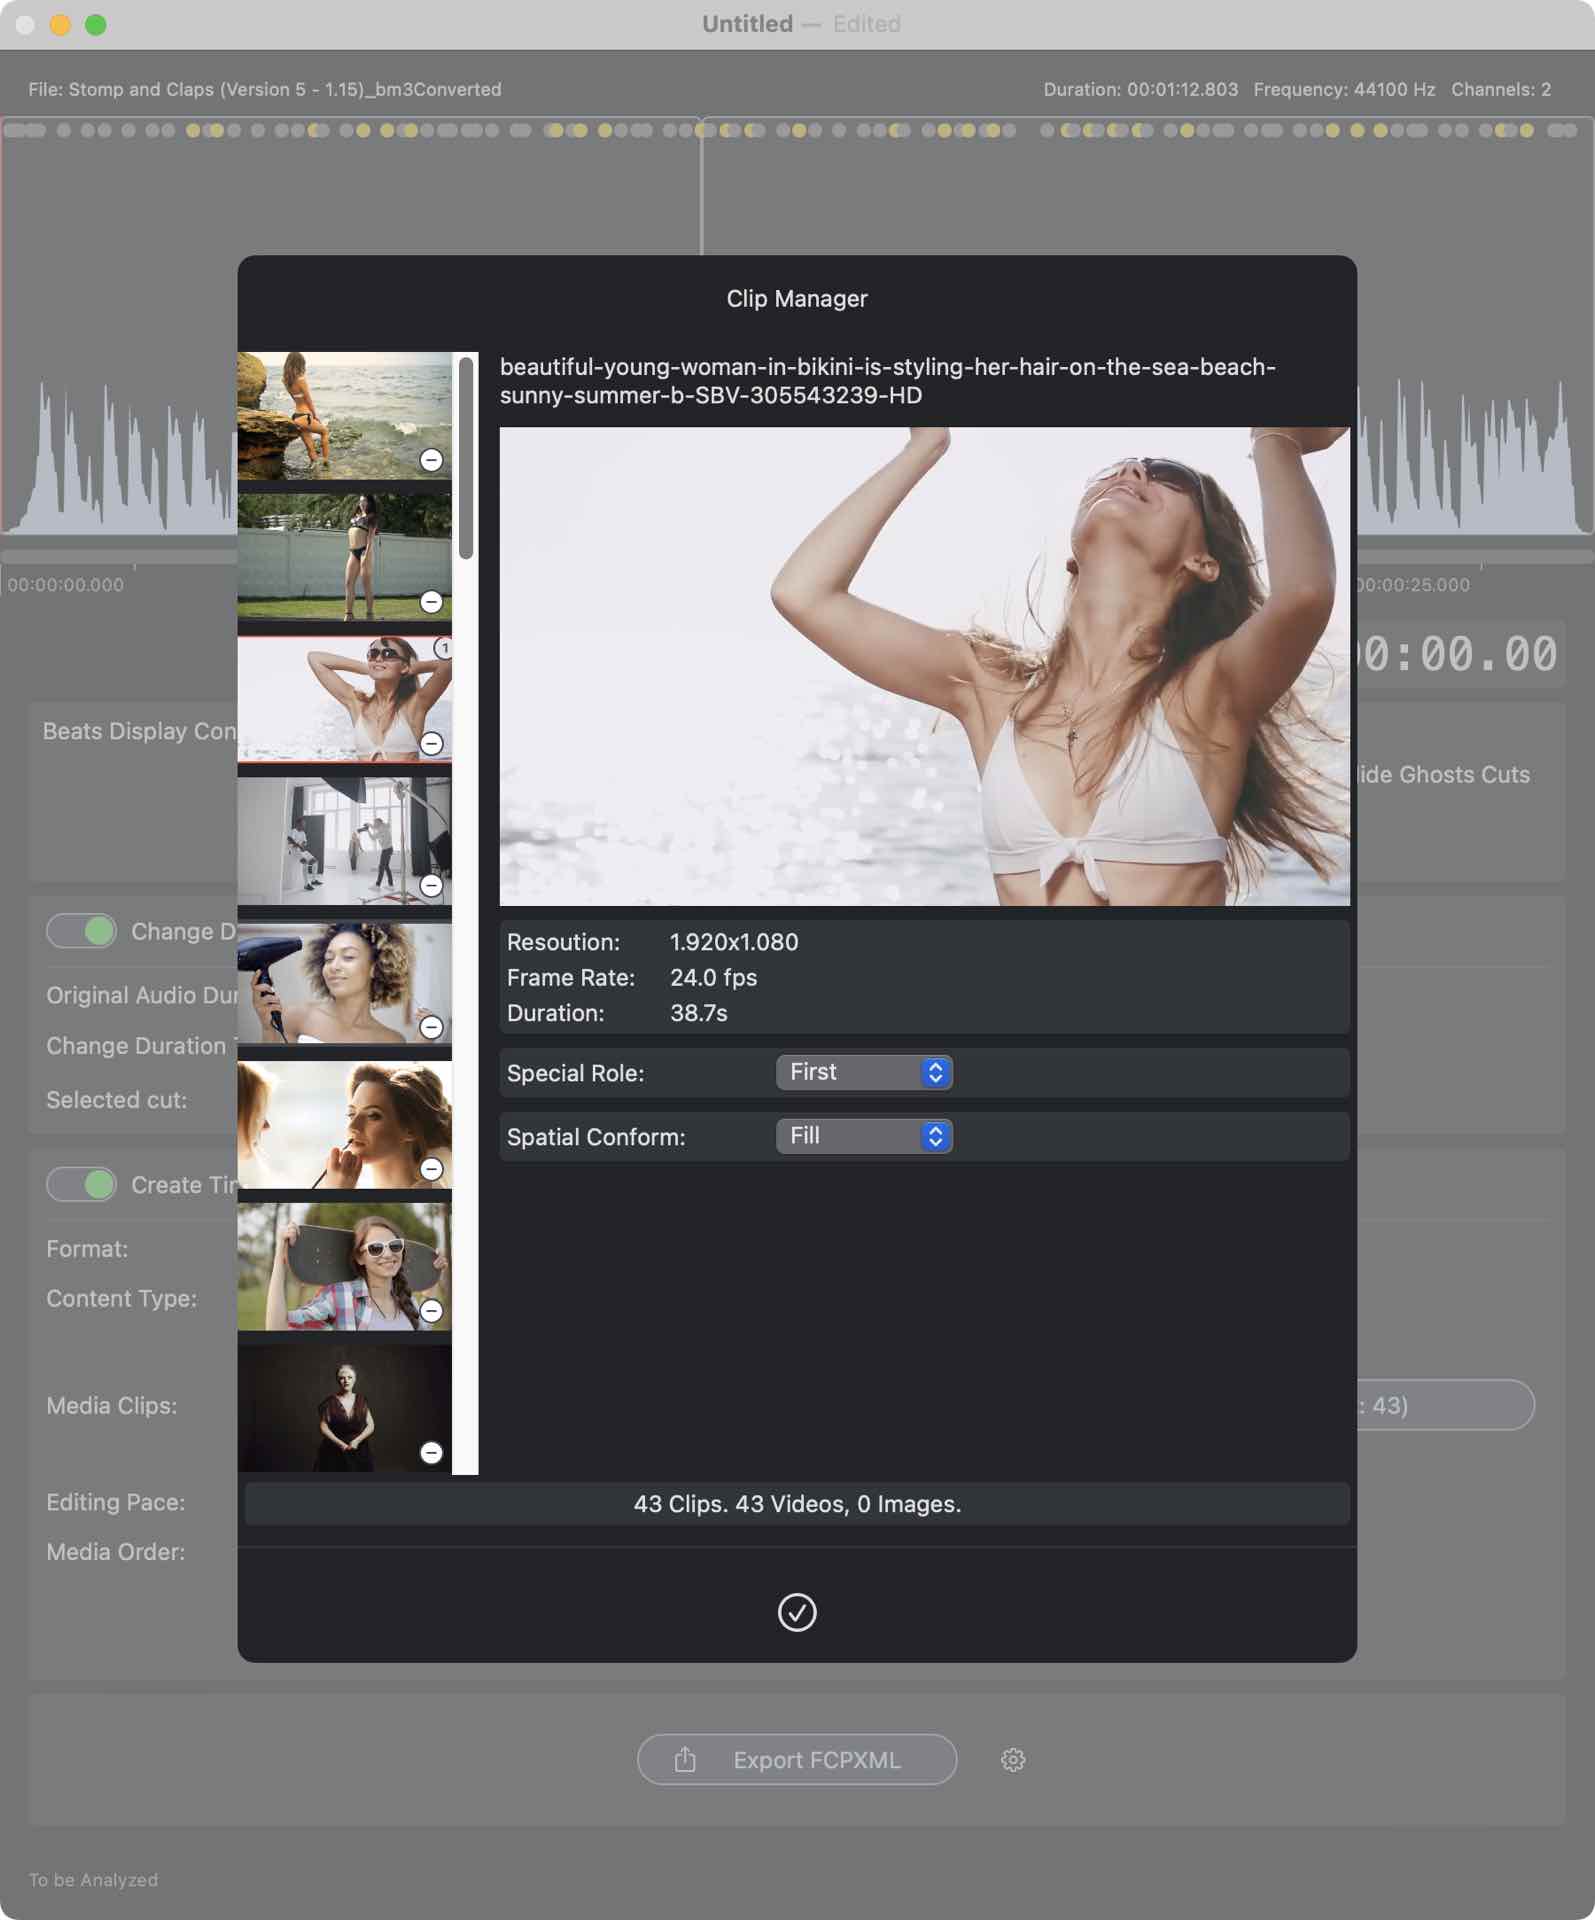
Task: Click the '43 Clips. 43 Videos, 0 Images.' summary
Action: coord(797,1504)
